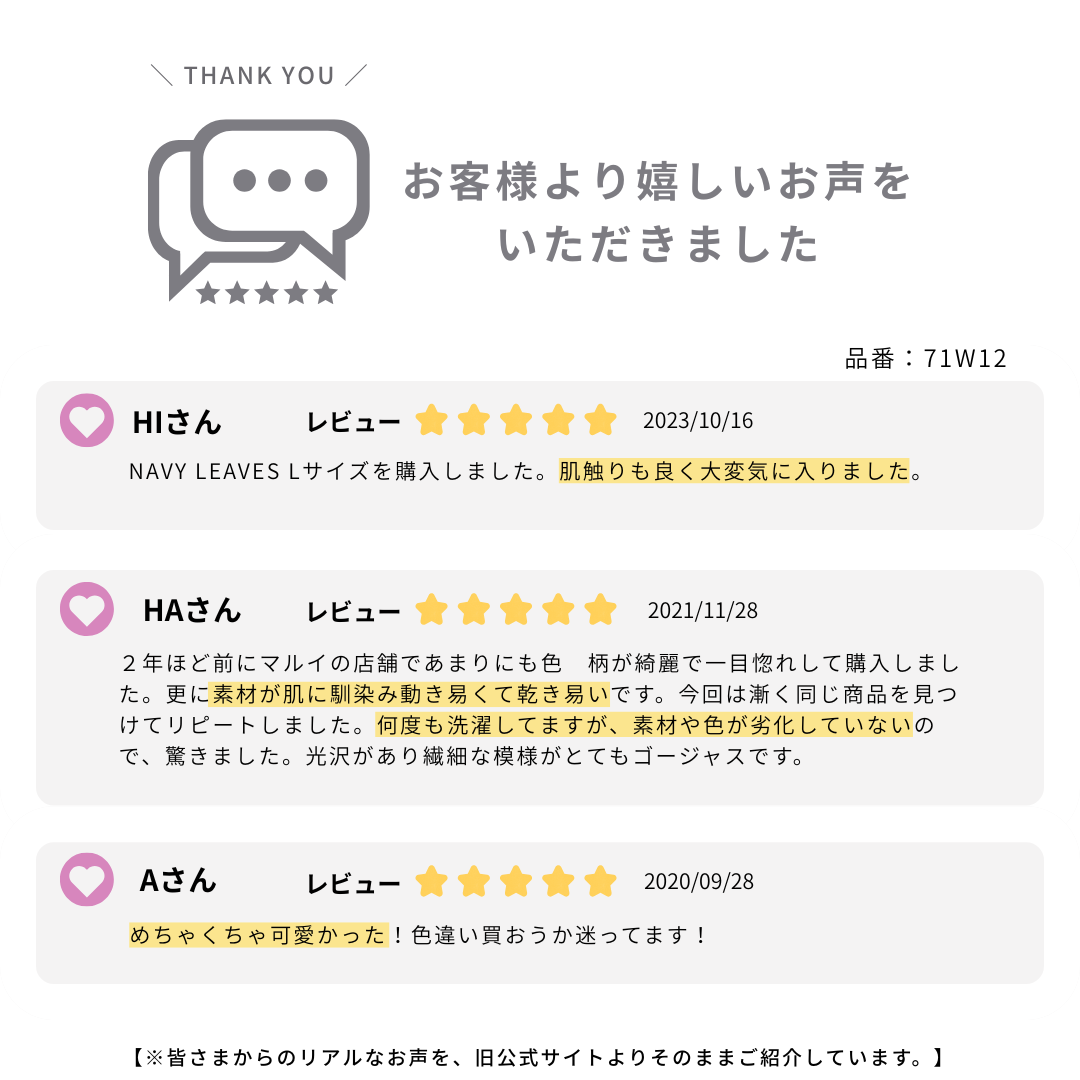Click the highlighted text めちゃくちゃ可愛かった
This screenshot has height=1080, width=1080.
coord(258,936)
